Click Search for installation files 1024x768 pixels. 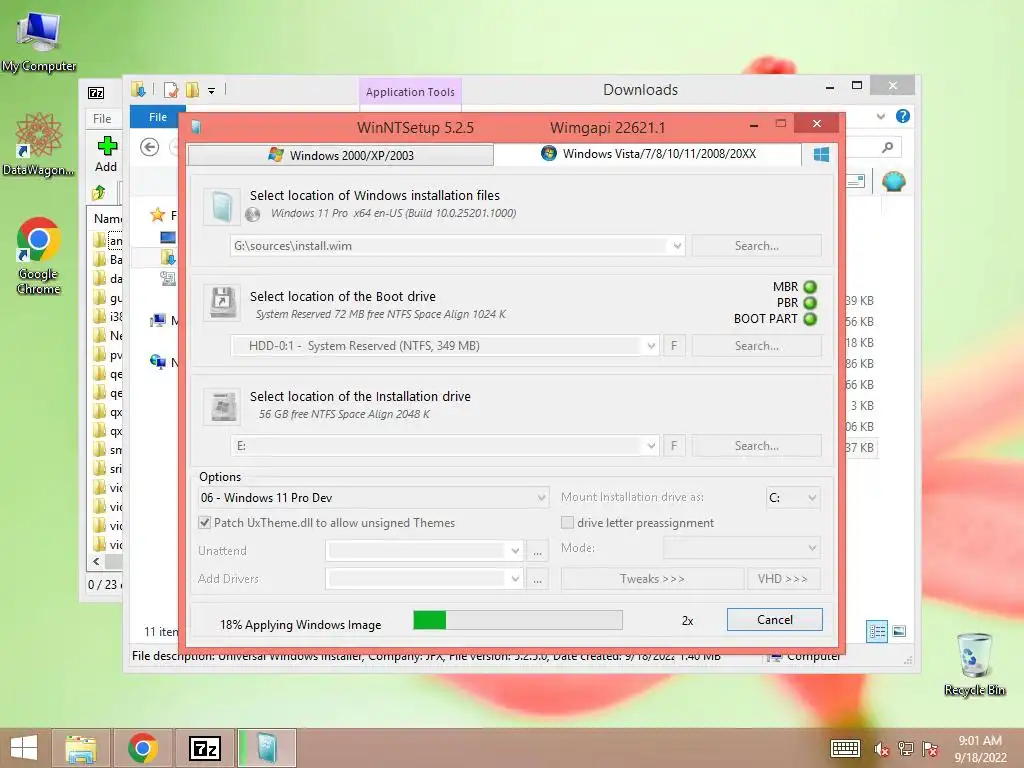[x=756, y=246]
